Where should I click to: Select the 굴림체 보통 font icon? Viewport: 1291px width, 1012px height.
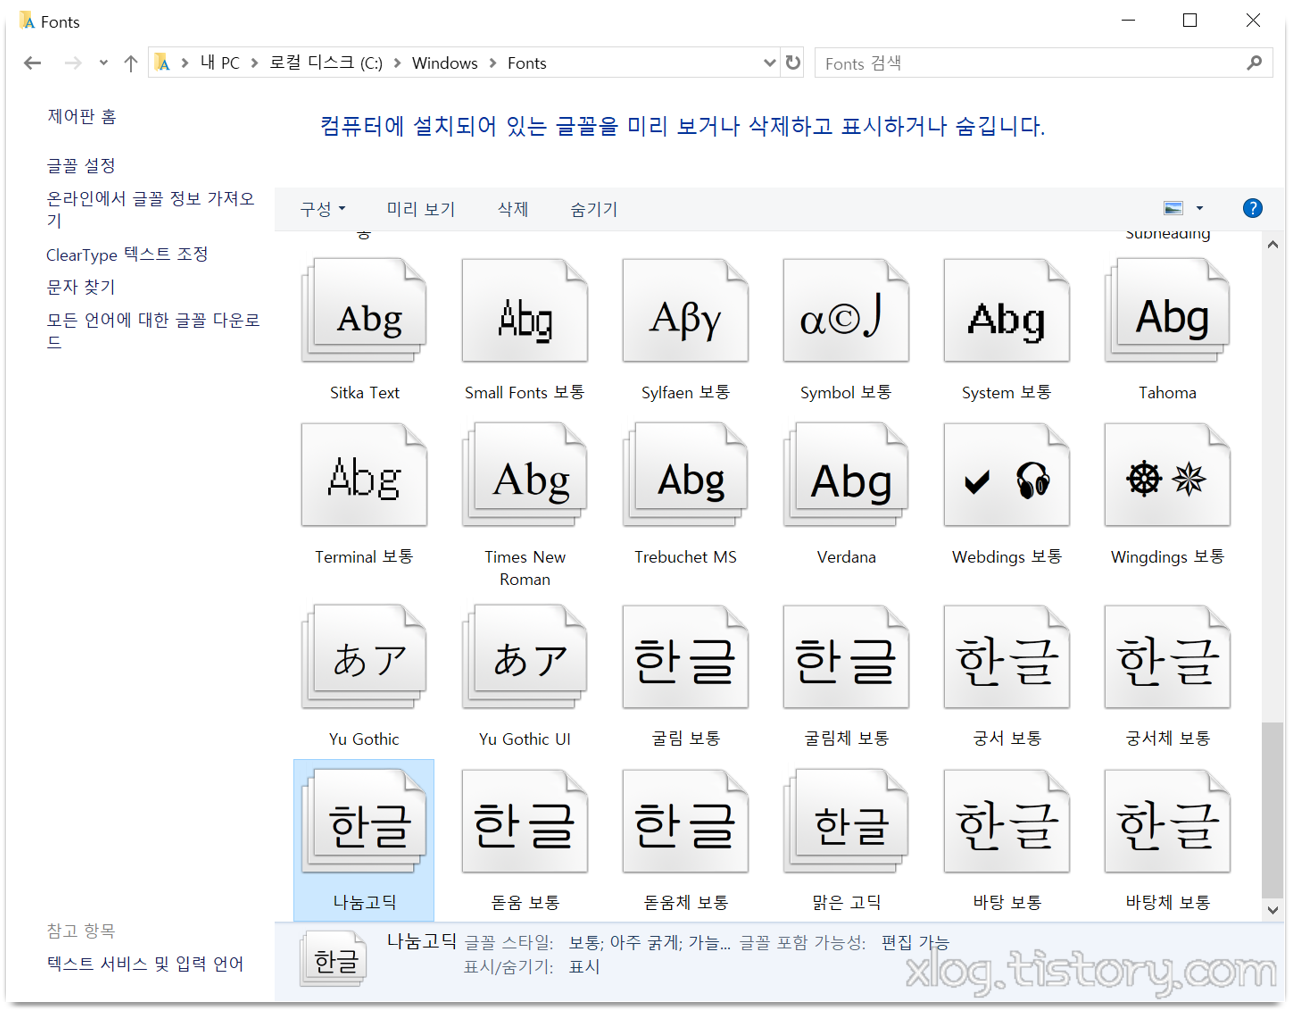click(846, 657)
